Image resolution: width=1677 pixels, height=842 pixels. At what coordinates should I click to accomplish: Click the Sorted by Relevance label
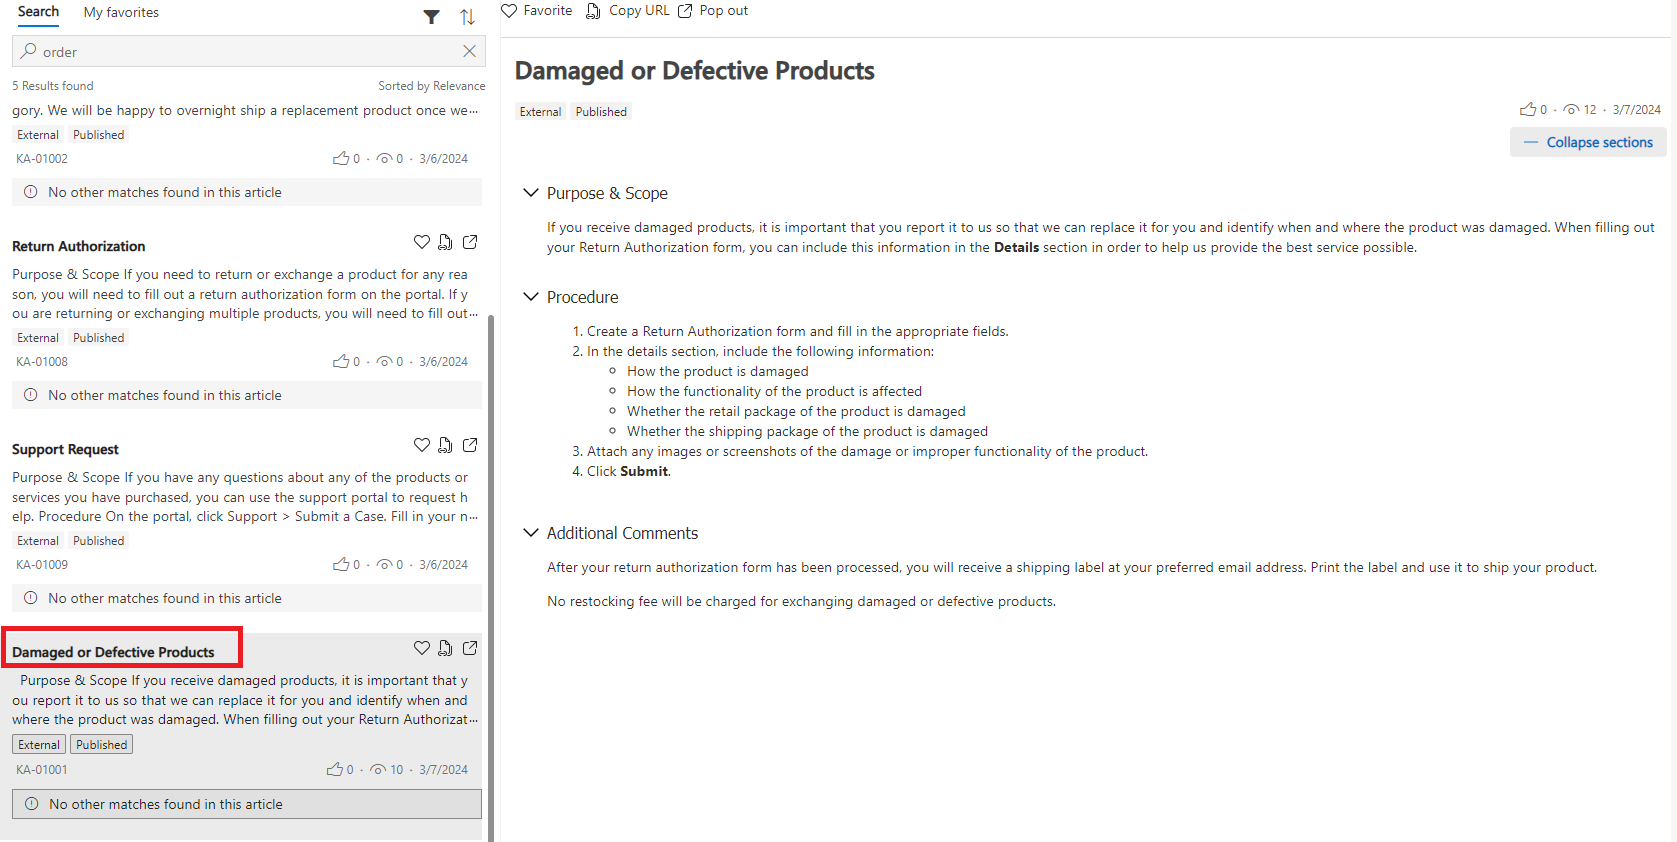coord(432,86)
